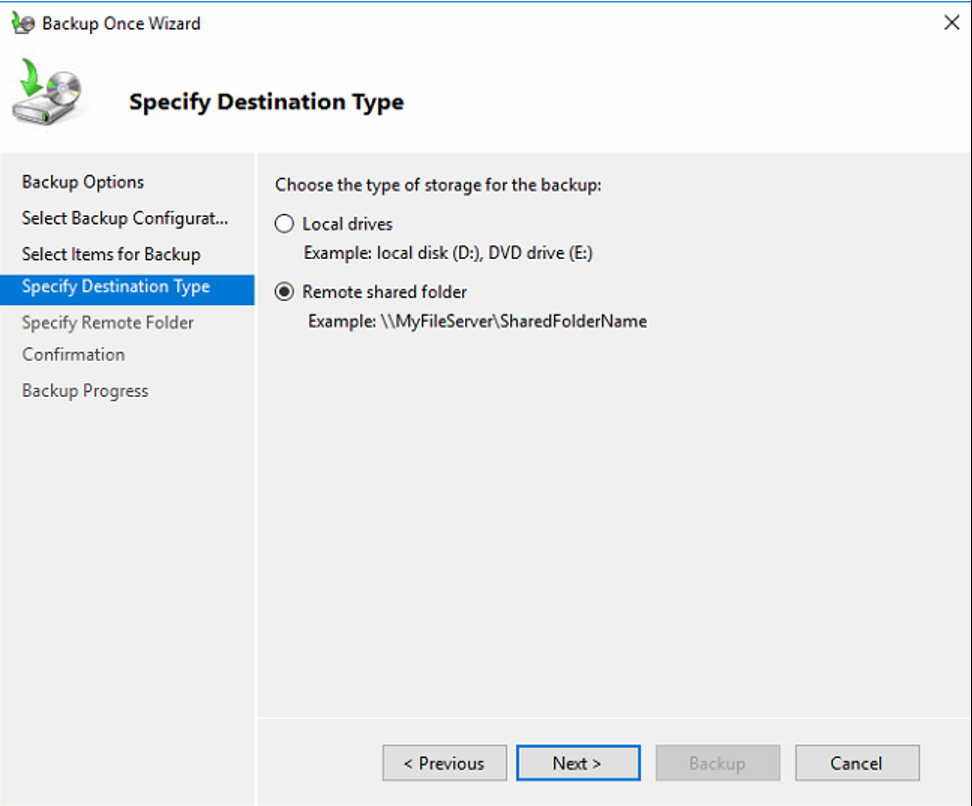This screenshot has height=806, width=972.
Task: Click the Backup Progress step in sidebar
Action: 85,391
